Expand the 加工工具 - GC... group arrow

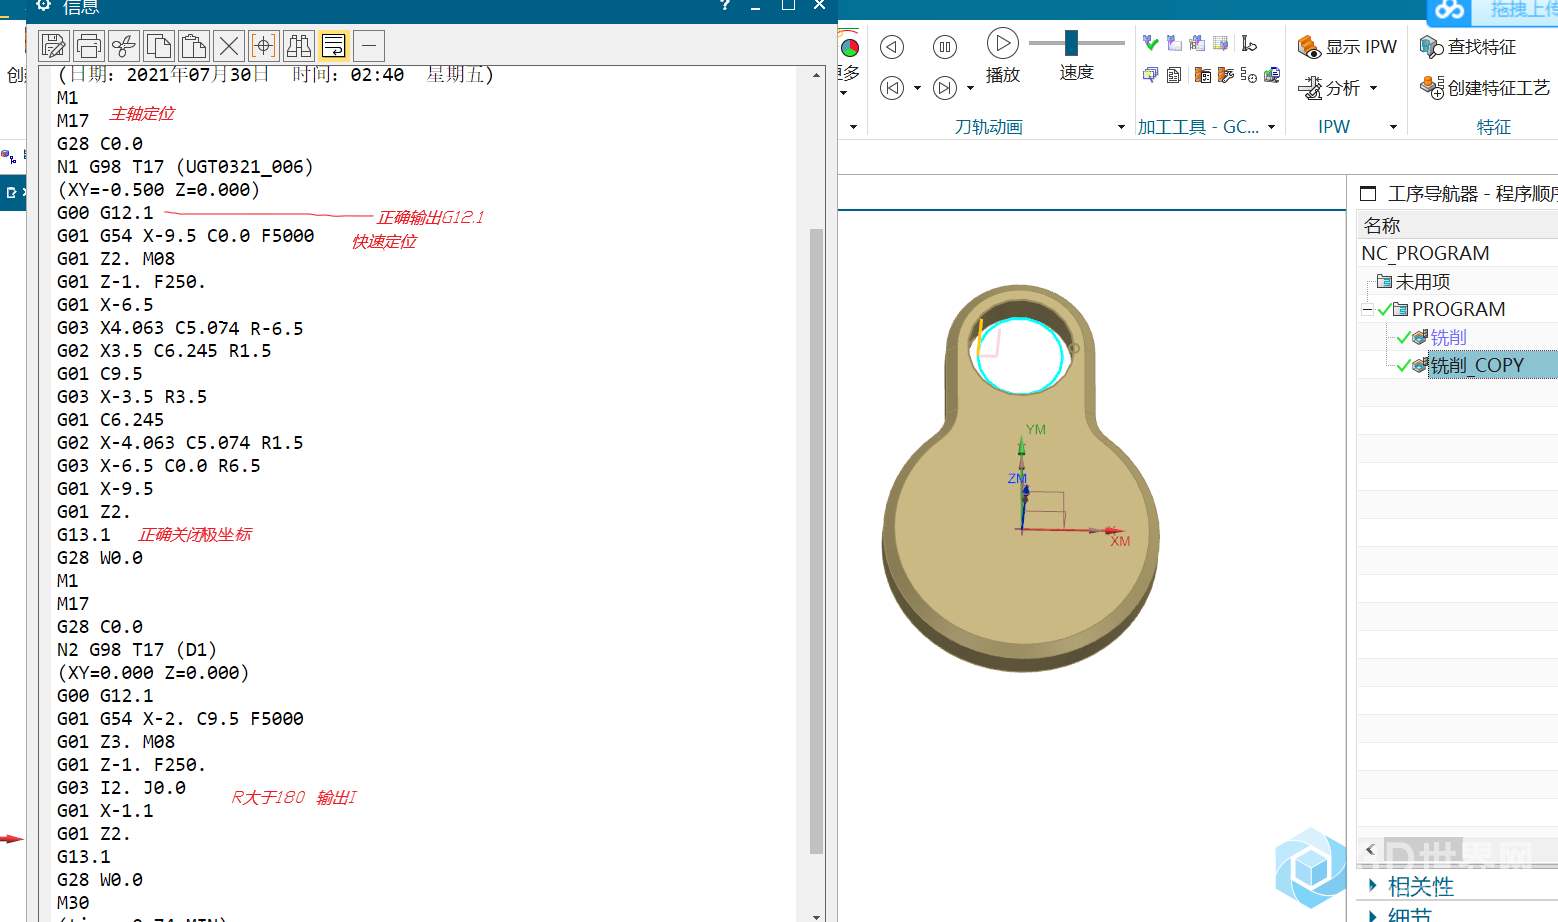(1272, 127)
